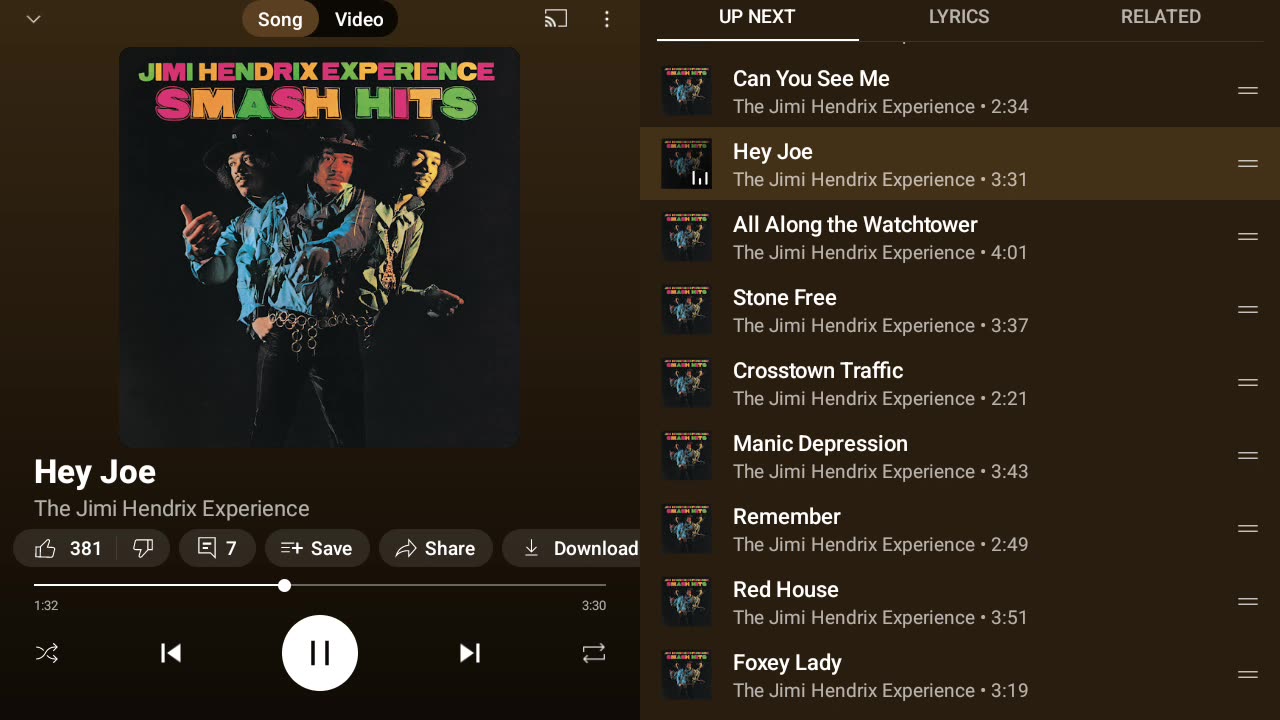Share the current song
Screen dimensions: 1280x720
click(x=435, y=548)
